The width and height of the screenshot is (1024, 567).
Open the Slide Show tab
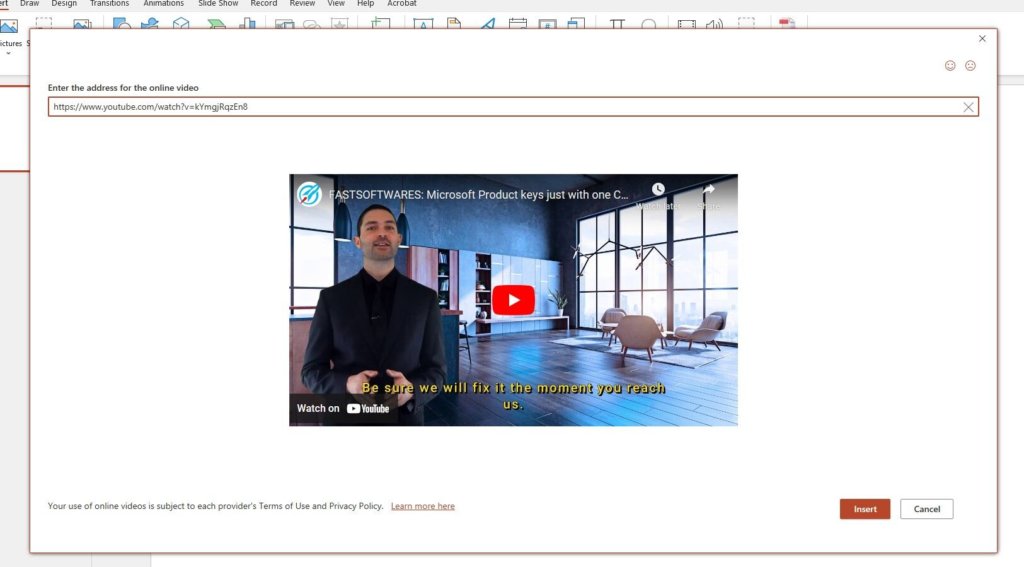tap(218, 3)
